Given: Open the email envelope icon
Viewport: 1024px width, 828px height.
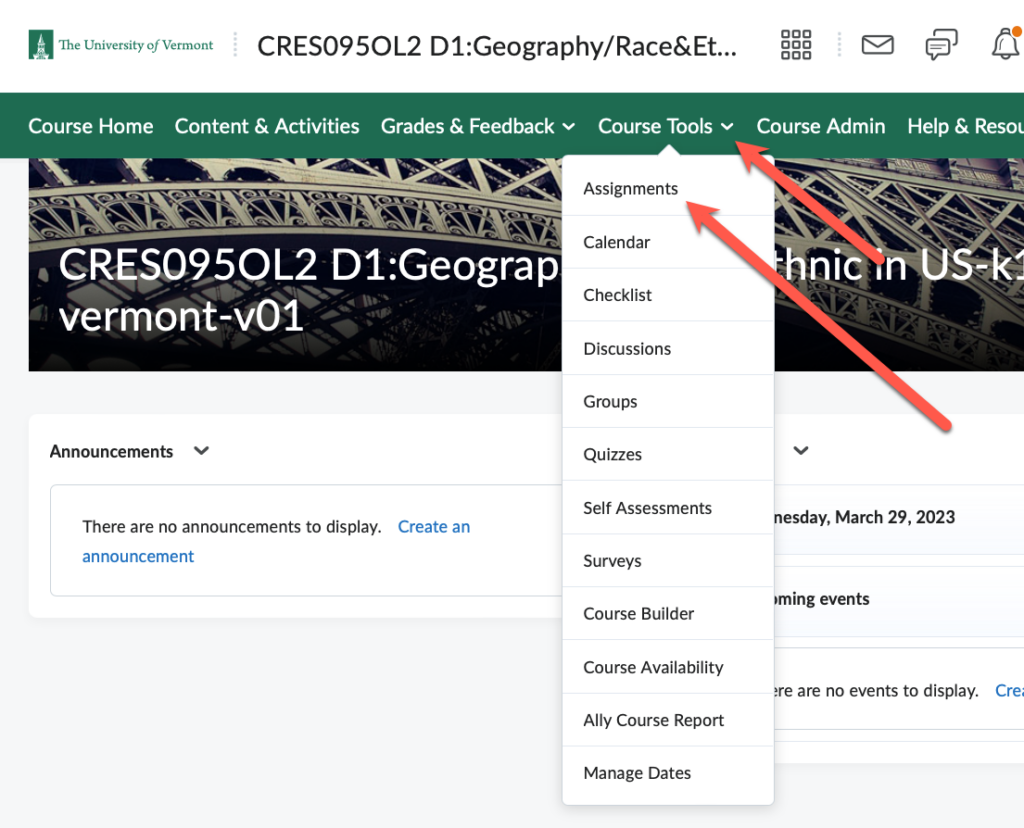Looking at the screenshot, I should click(877, 45).
